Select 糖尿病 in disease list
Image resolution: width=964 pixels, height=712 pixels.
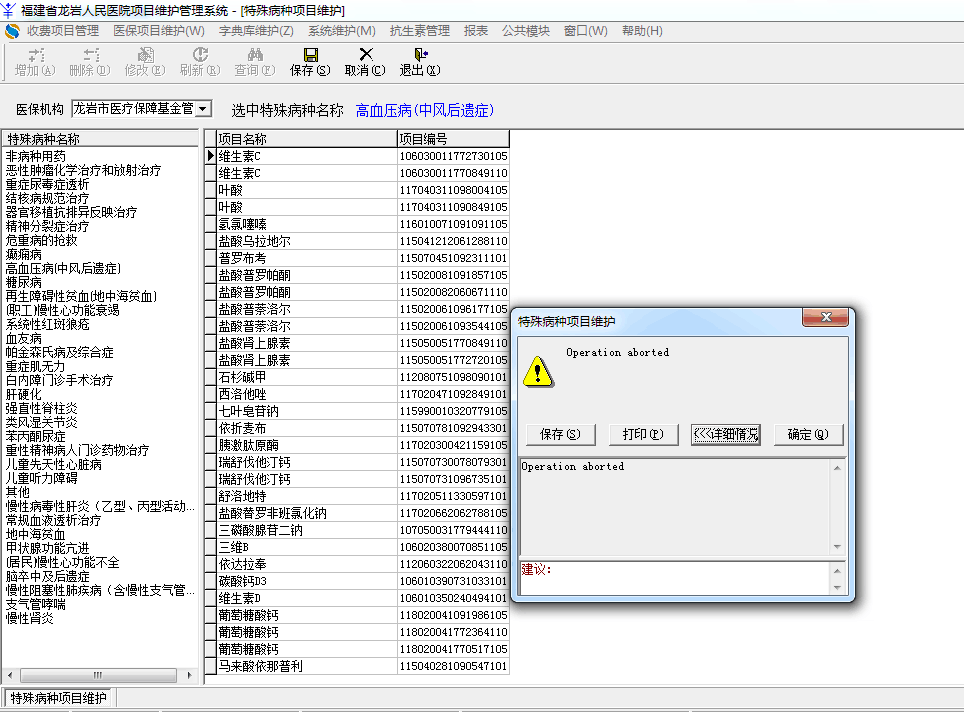(23, 282)
